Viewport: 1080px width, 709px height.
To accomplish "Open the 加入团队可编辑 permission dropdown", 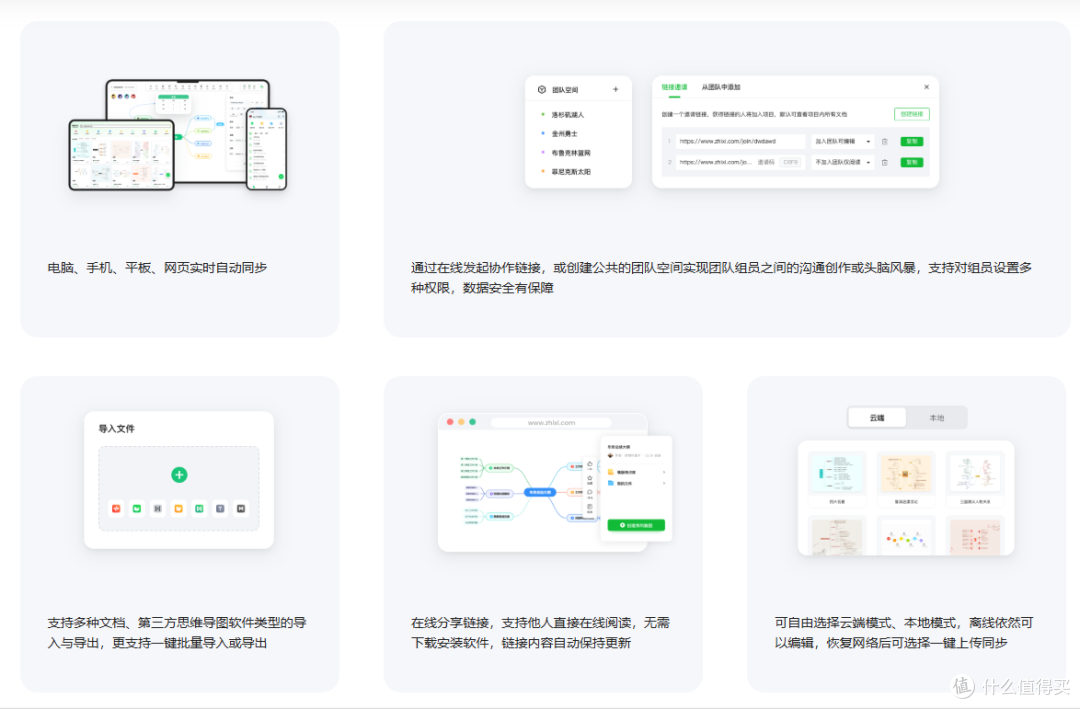I will coord(842,141).
